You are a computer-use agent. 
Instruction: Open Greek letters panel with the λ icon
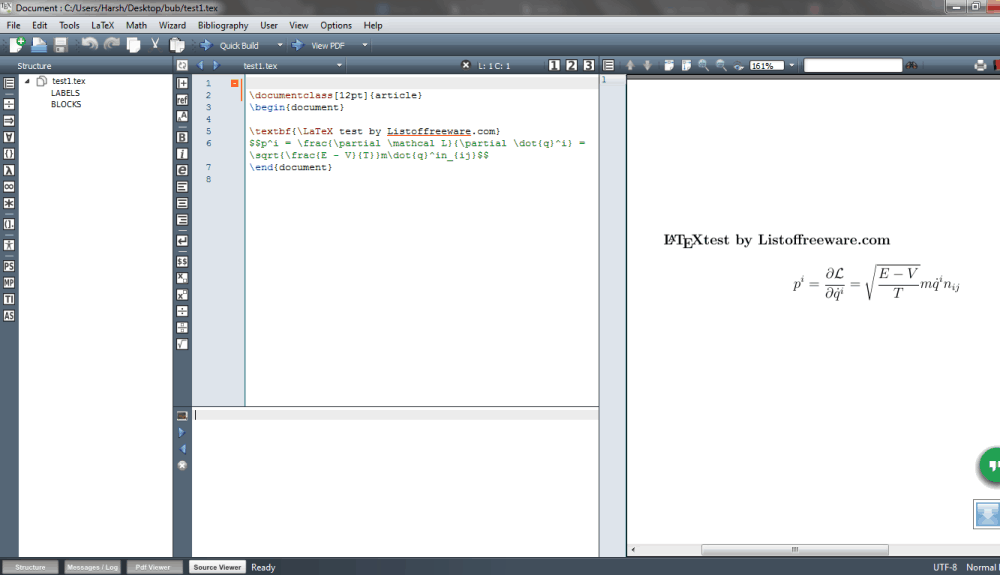click(9, 170)
